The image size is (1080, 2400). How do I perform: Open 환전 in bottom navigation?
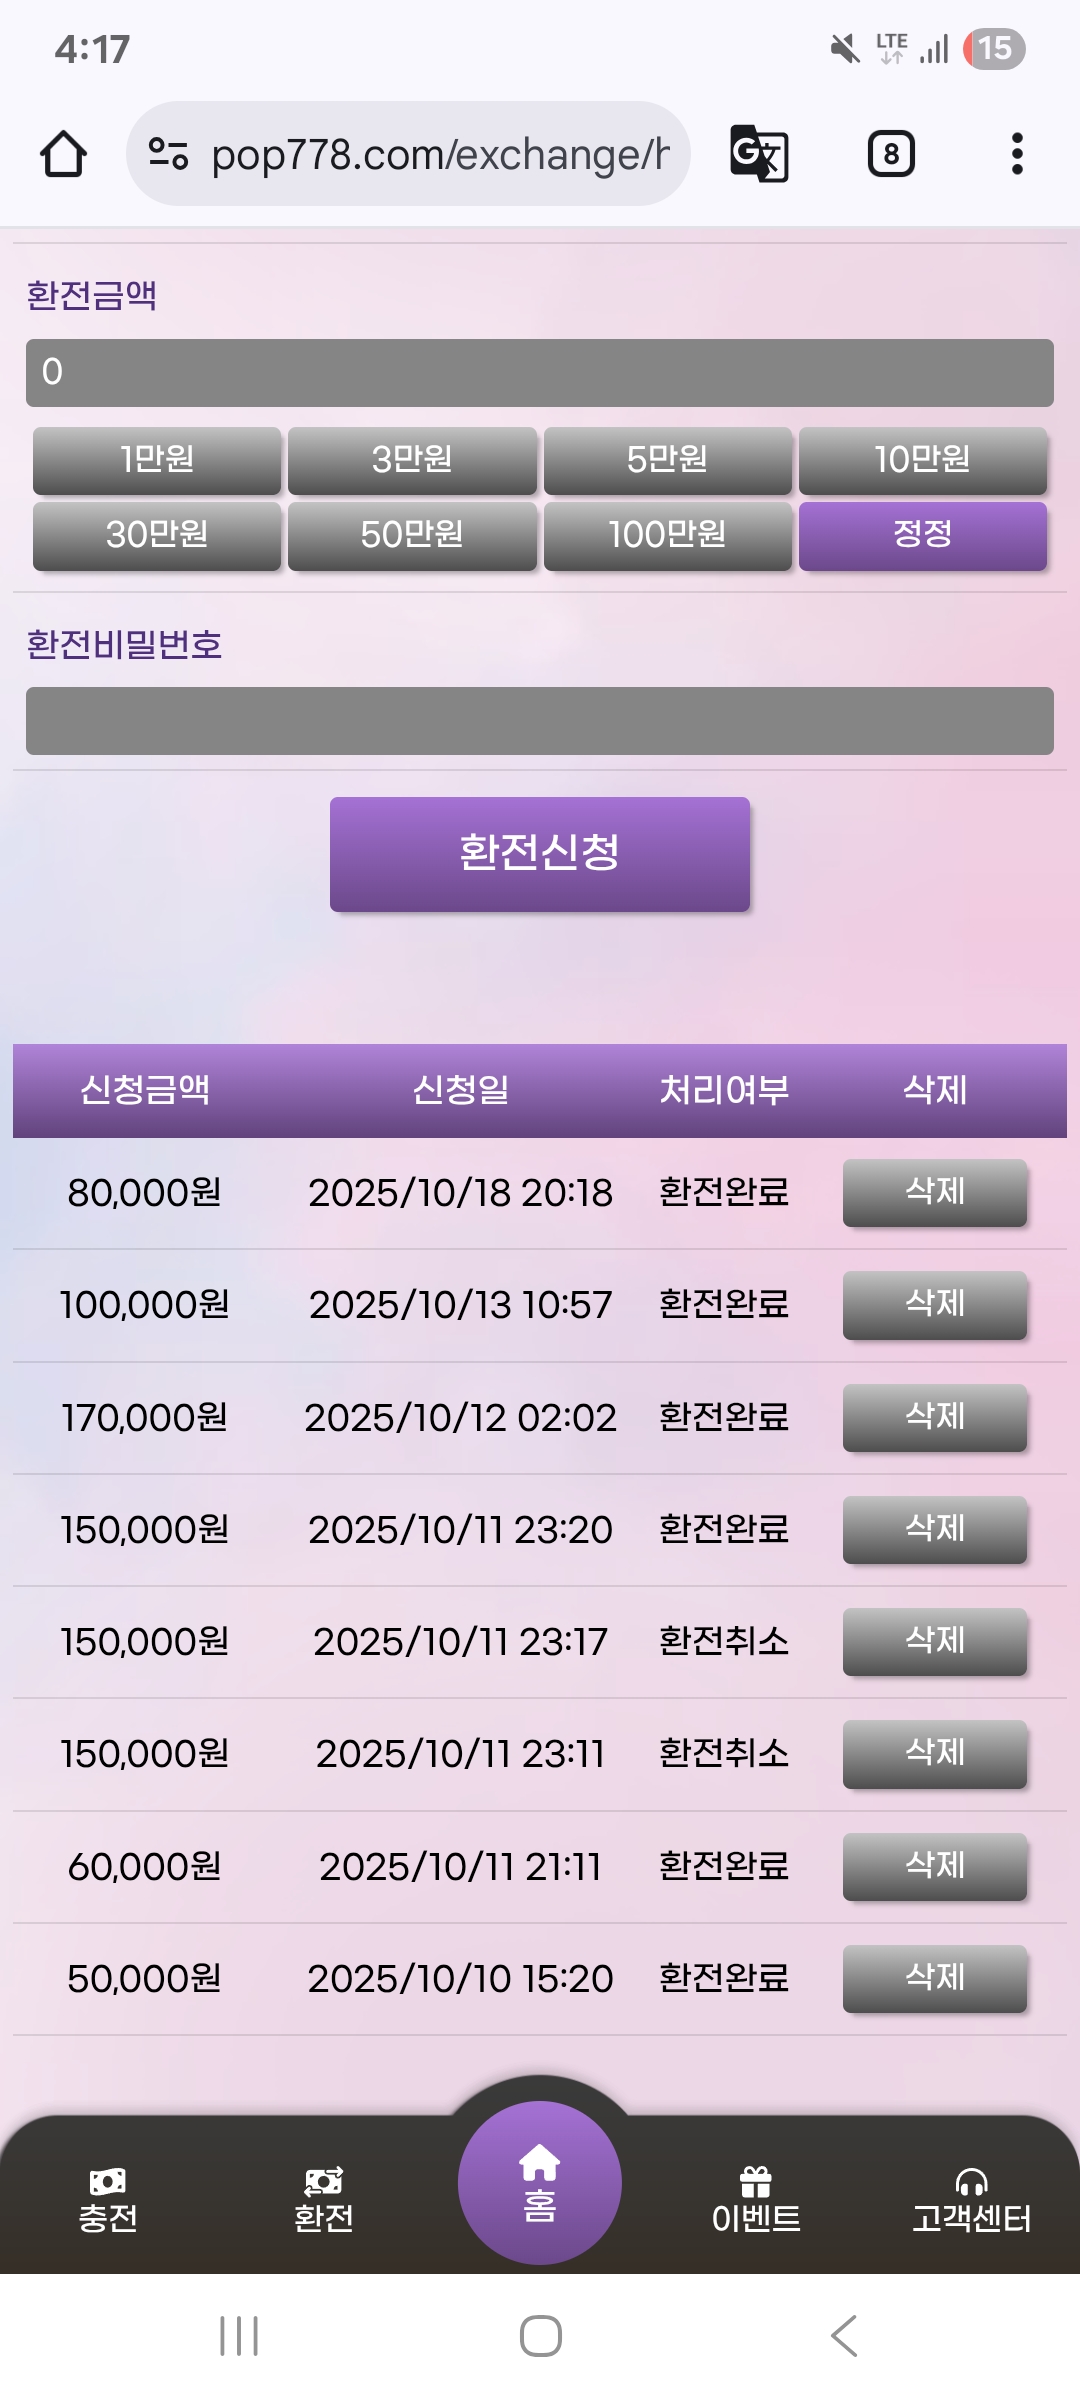[323, 2200]
